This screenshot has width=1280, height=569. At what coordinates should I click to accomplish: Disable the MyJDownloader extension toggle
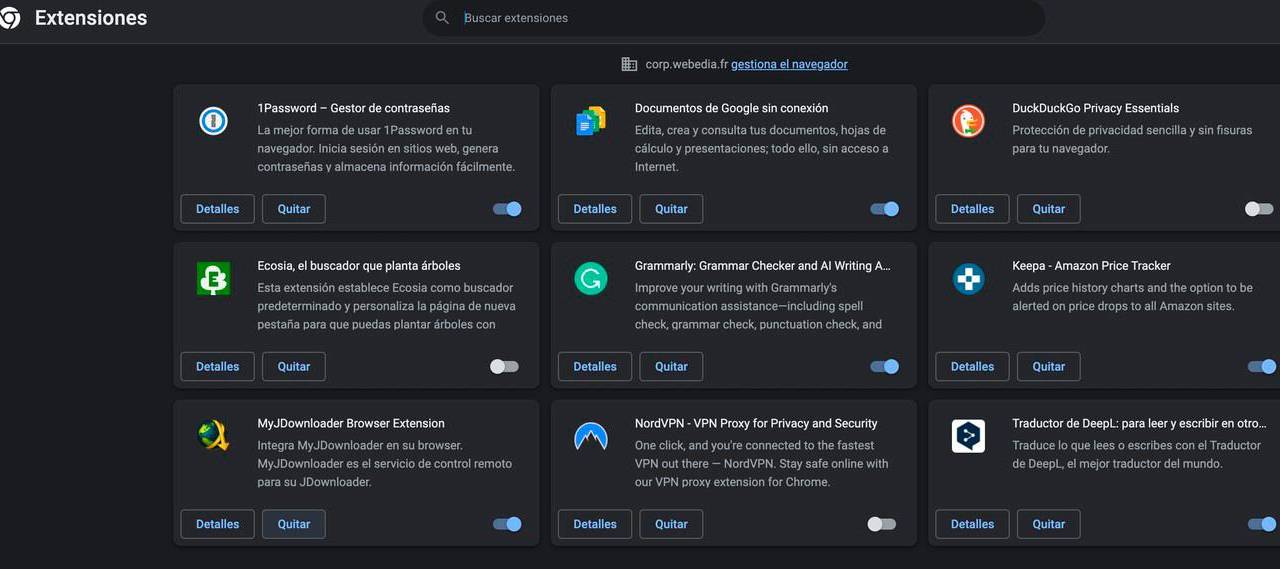click(x=507, y=524)
